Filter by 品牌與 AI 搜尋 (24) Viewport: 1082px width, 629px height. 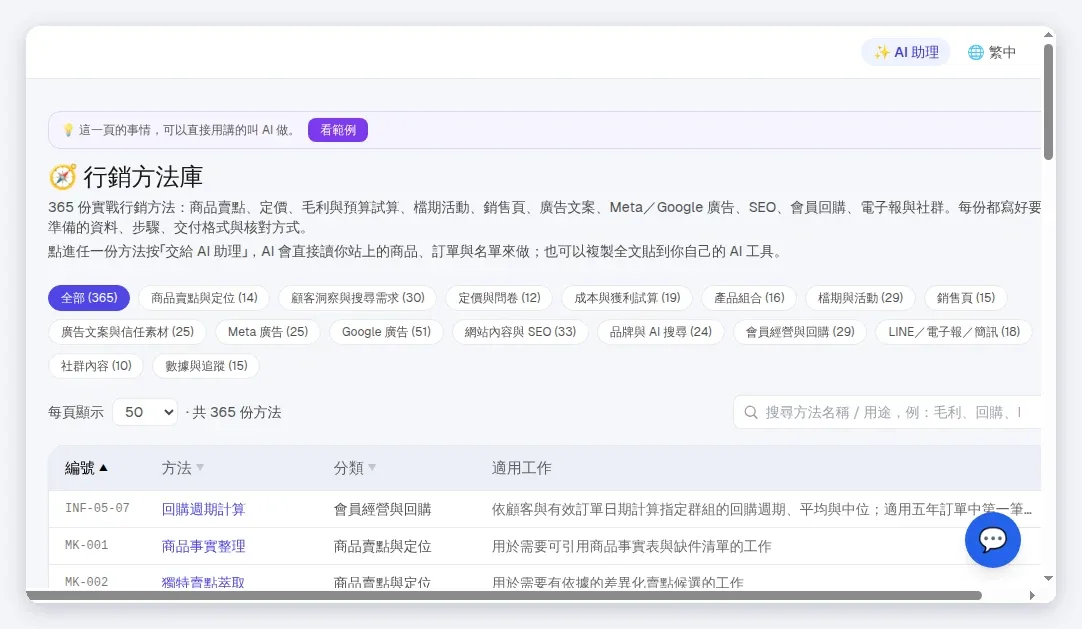pyautogui.click(x=660, y=332)
